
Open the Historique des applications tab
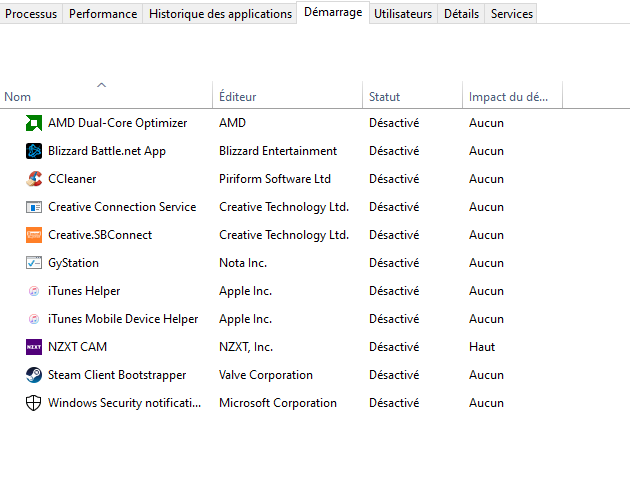220,14
